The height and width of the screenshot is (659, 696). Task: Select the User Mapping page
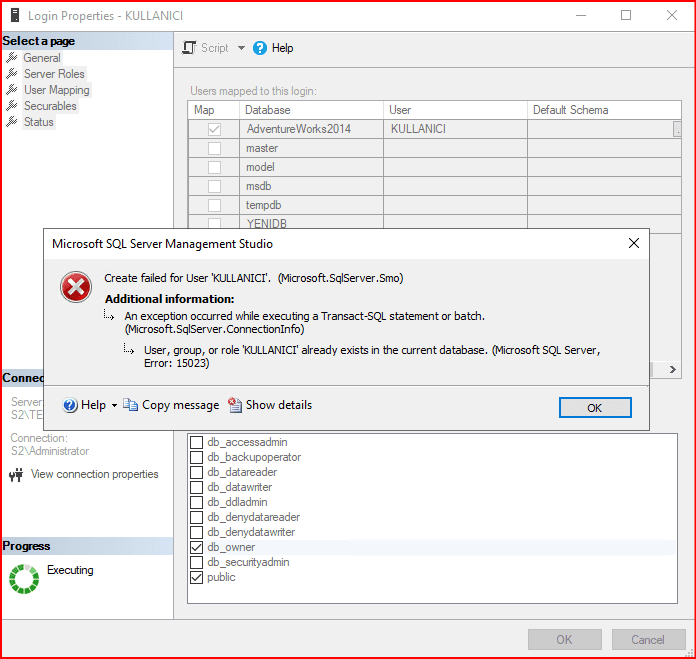coord(57,90)
